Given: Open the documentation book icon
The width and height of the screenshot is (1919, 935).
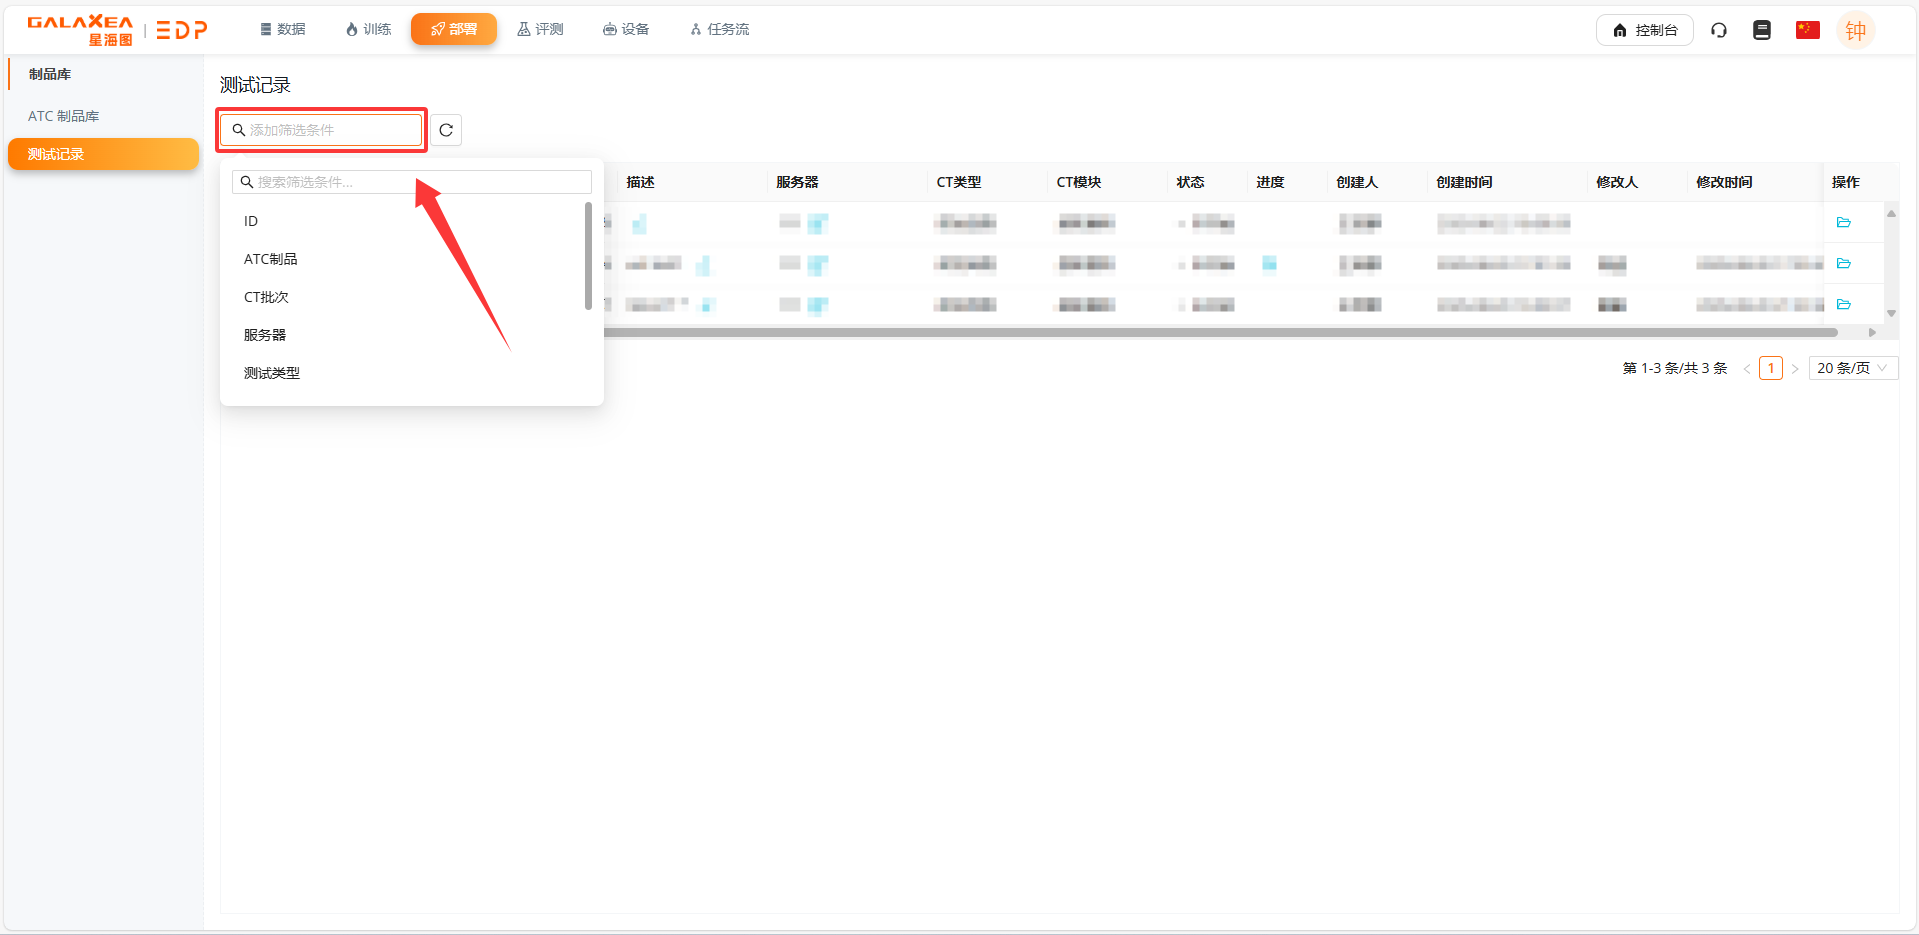Looking at the screenshot, I should pos(1762,30).
